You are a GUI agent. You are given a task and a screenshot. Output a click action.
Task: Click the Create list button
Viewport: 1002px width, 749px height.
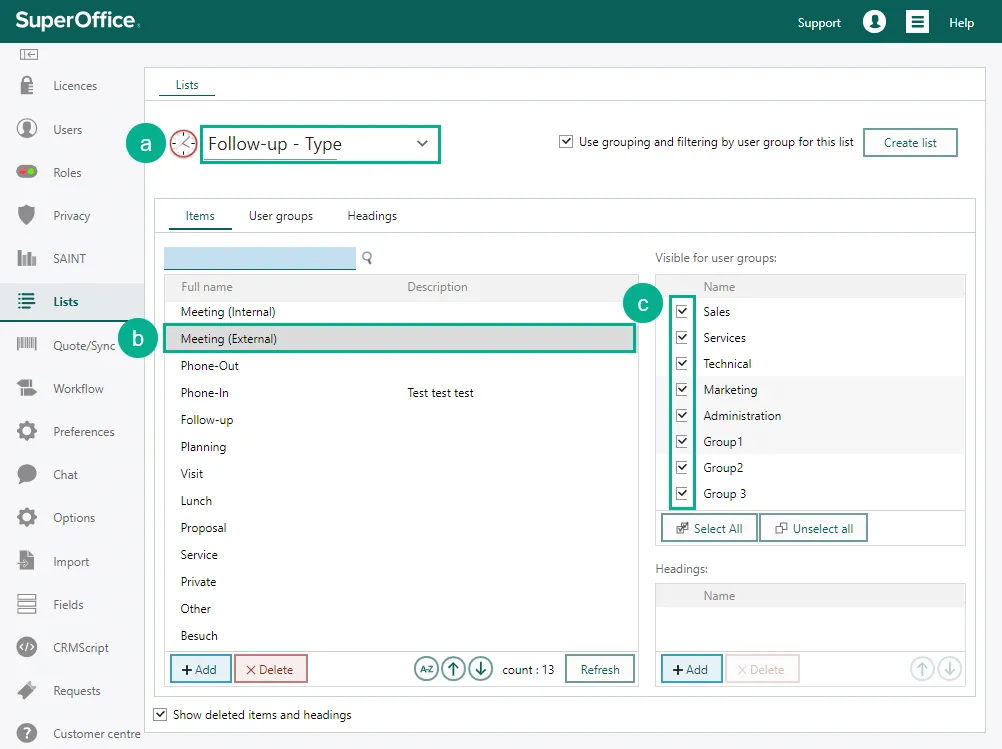click(910, 143)
